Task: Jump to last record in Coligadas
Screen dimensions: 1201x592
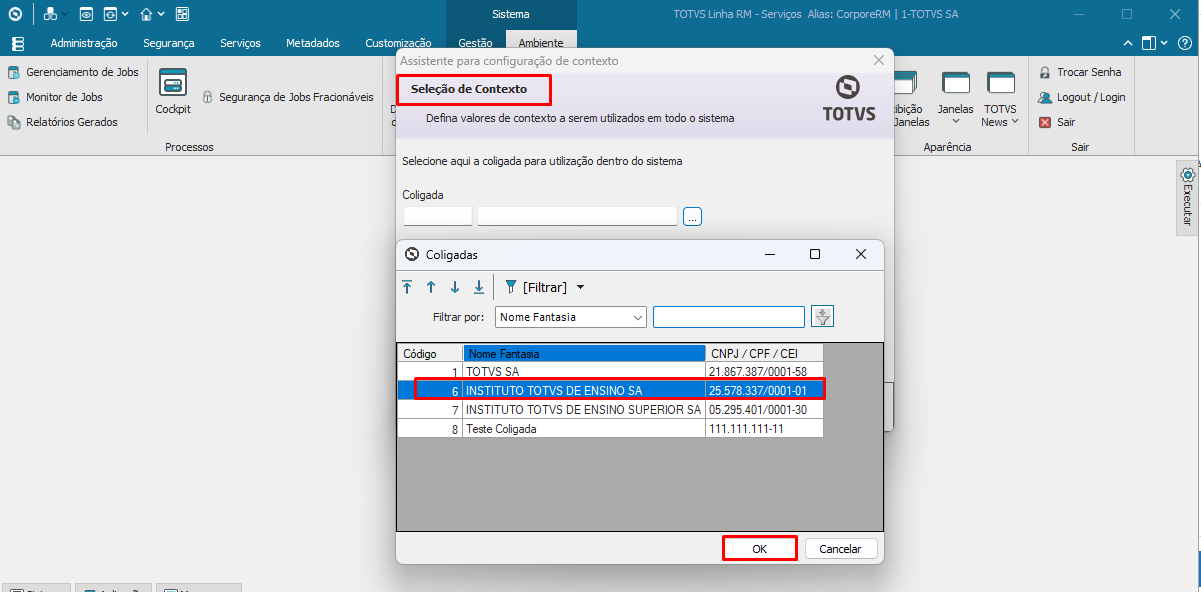Action: coord(479,287)
